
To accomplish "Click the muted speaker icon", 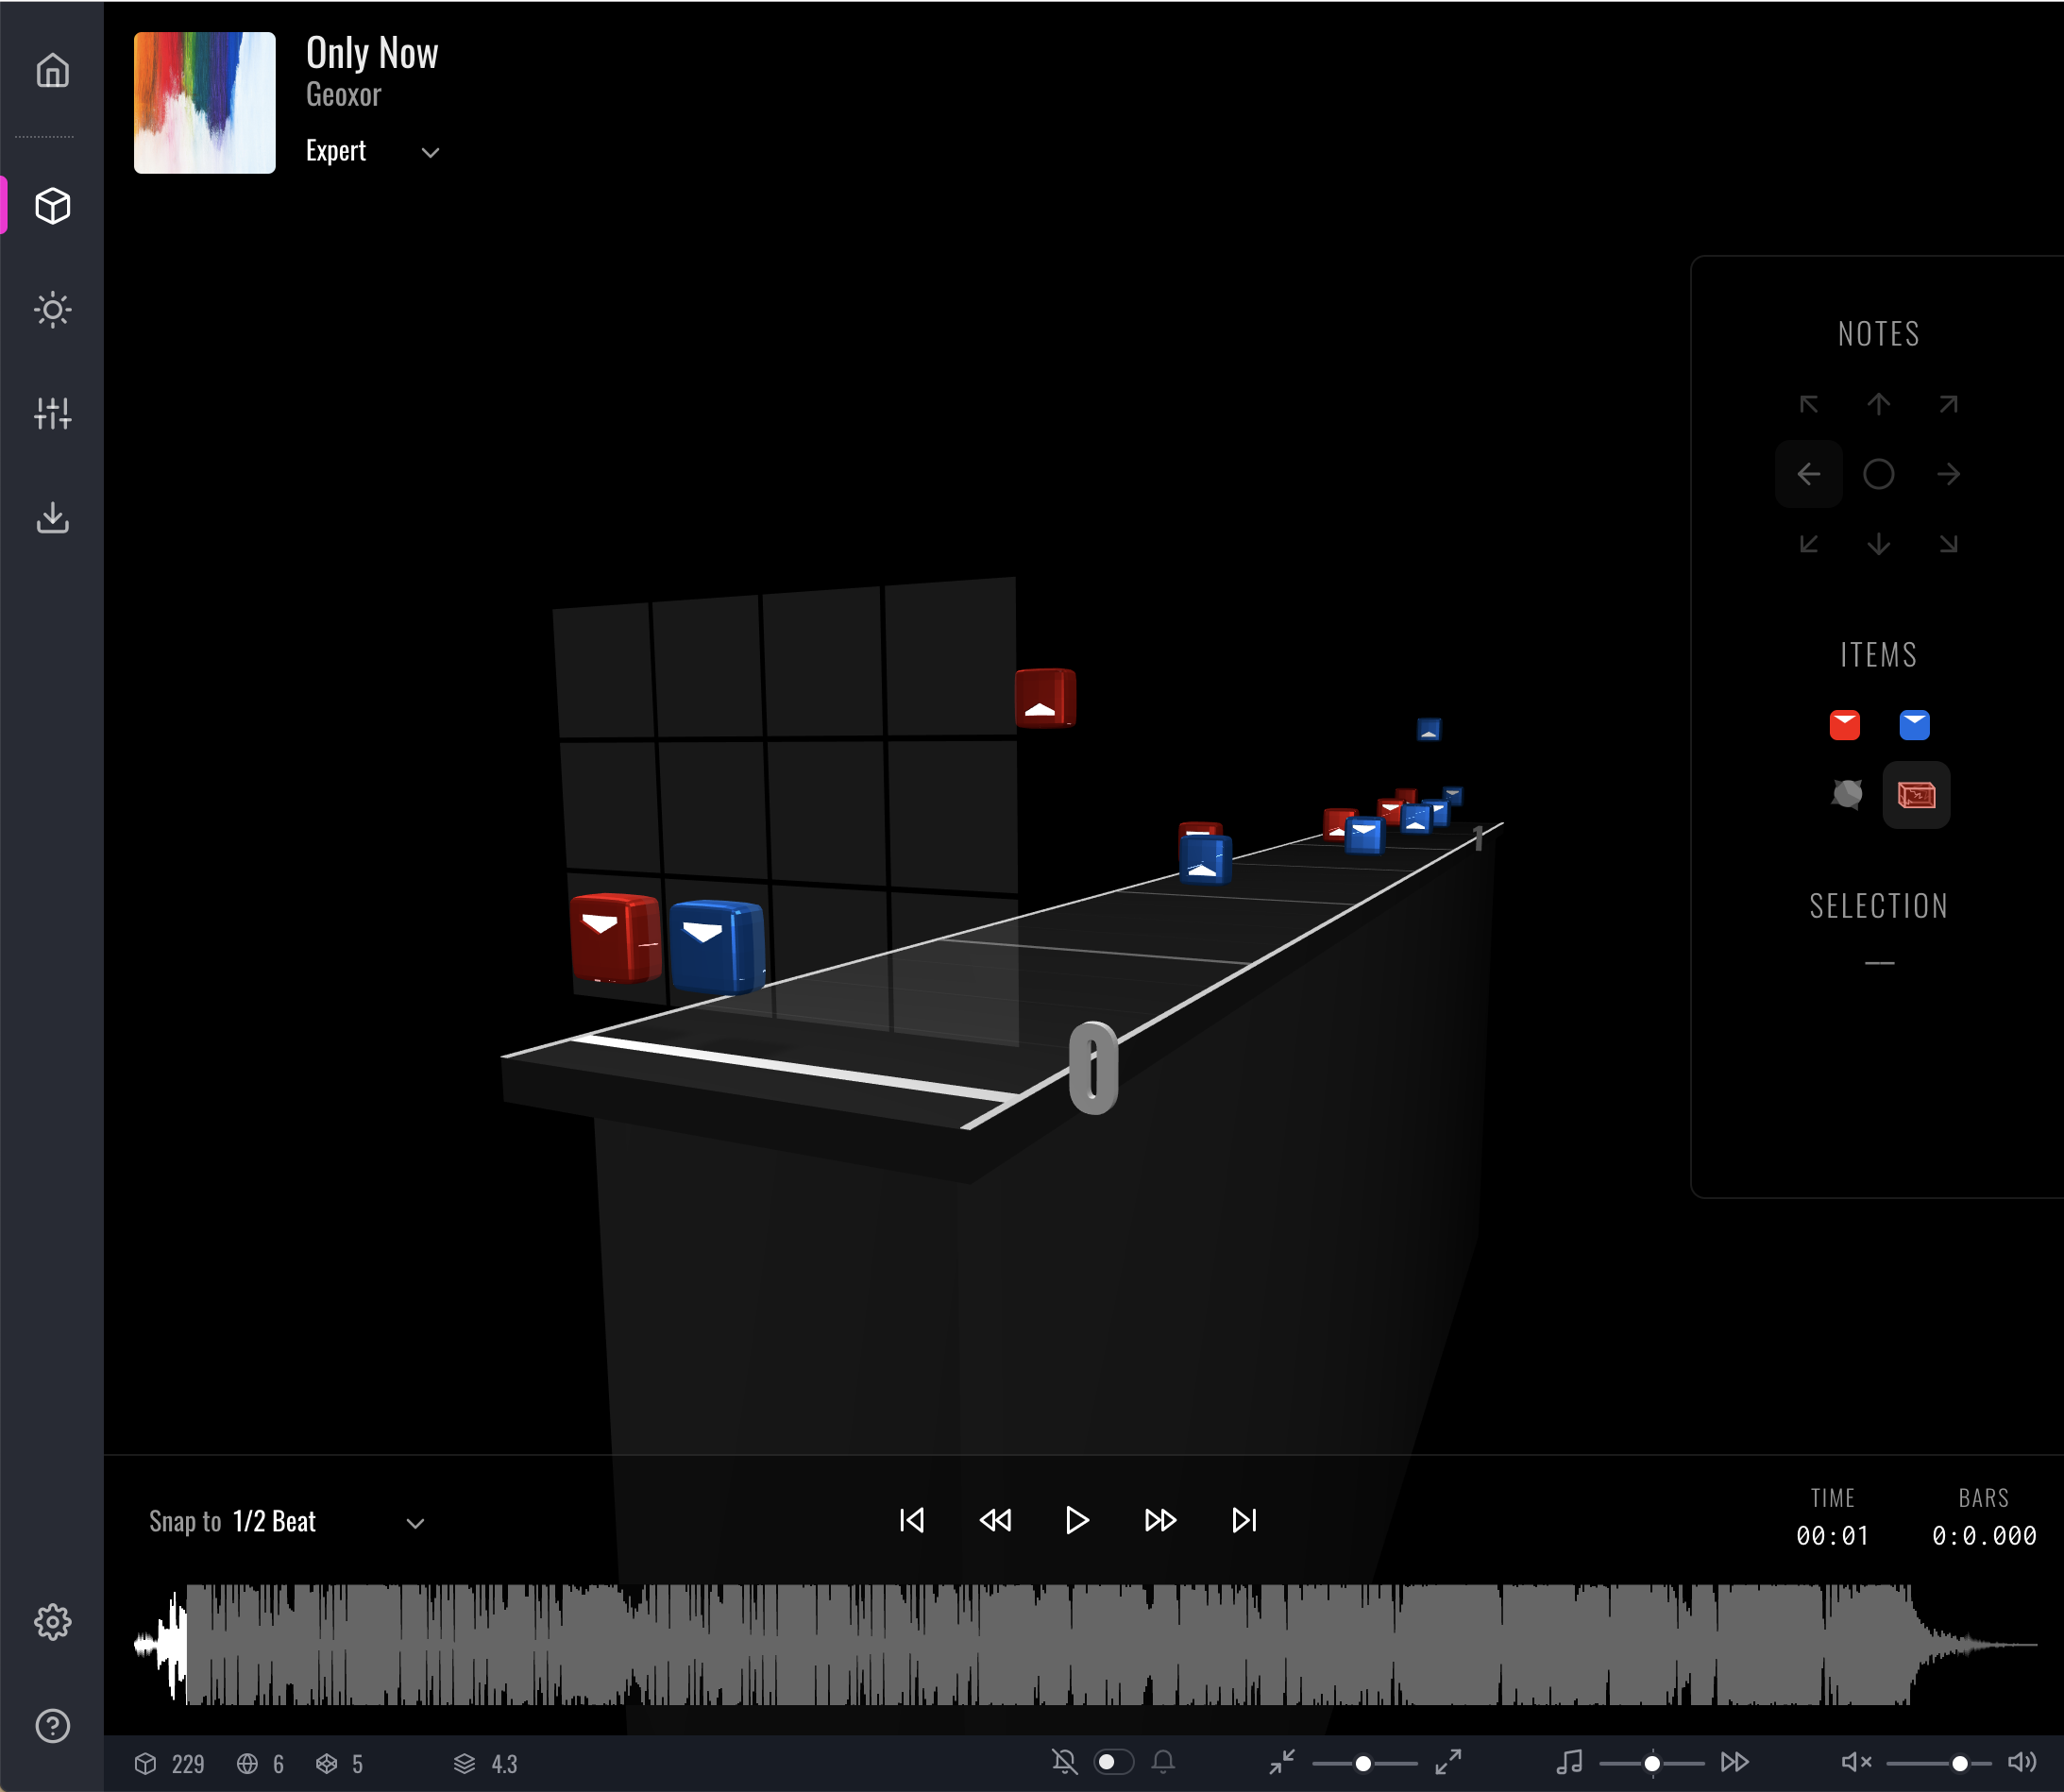I will coord(1856,1762).
